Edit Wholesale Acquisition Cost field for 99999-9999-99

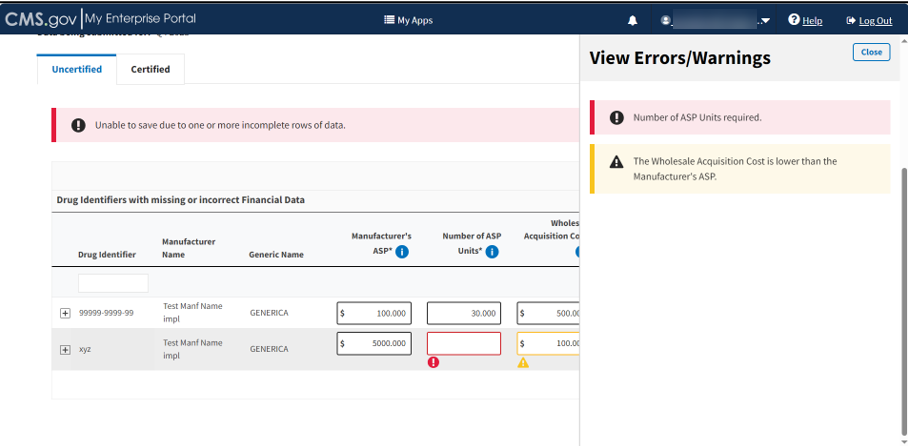[548, 313]
